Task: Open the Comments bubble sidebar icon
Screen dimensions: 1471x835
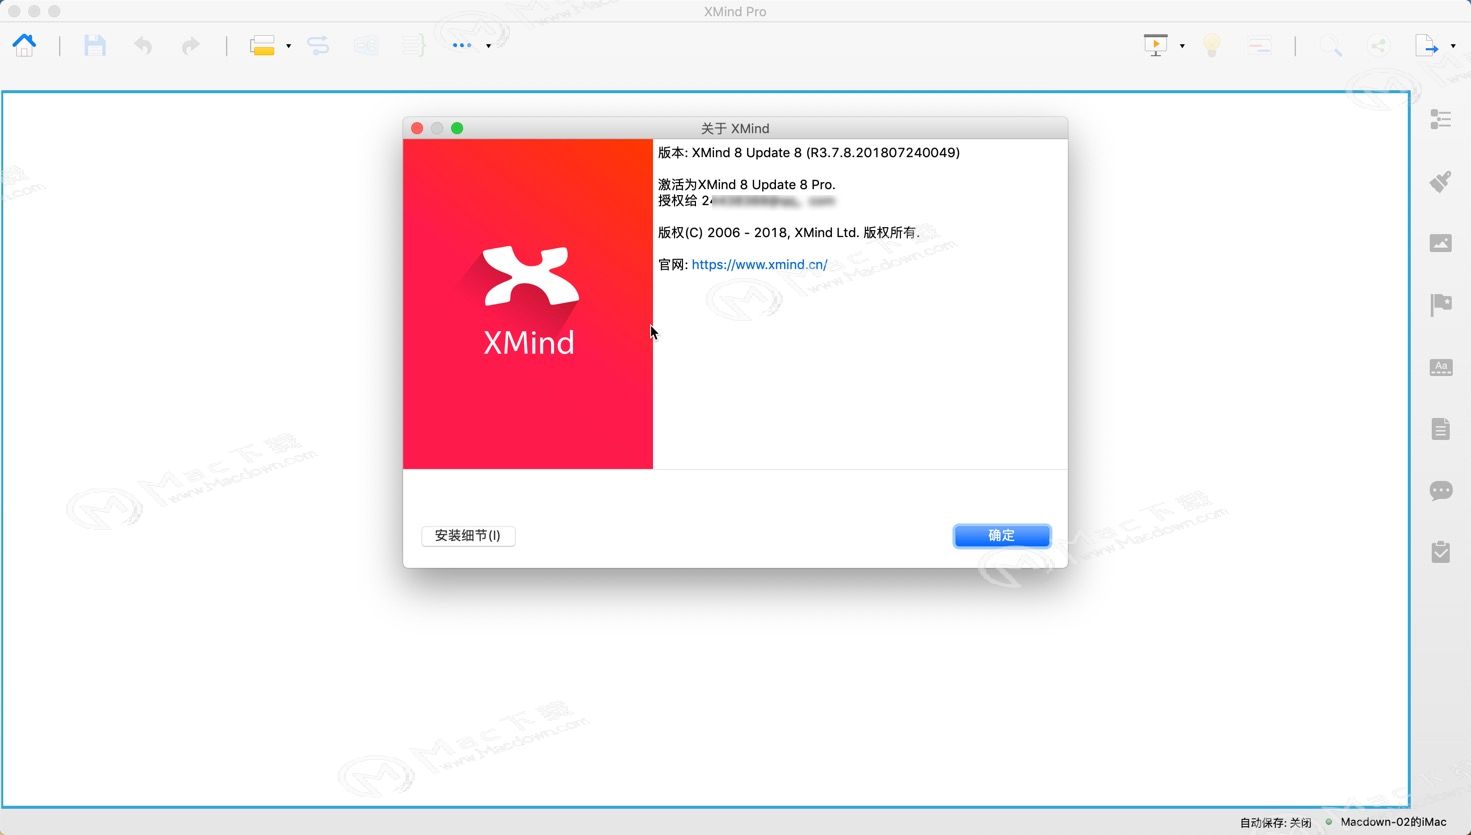Action: pyautogui.click(x=1441, y=490)
